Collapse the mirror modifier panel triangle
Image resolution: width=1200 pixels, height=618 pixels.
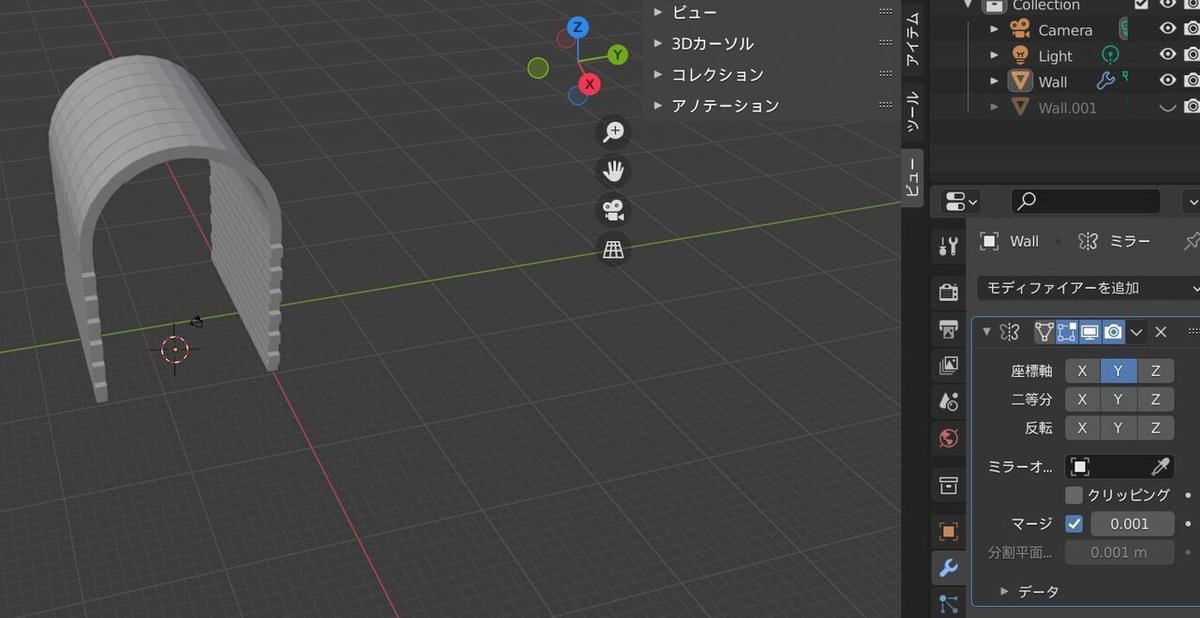(986, 332)
